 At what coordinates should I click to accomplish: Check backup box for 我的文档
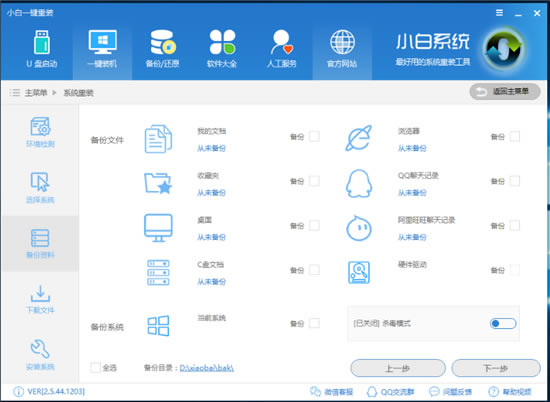click(x=314, y=136)
